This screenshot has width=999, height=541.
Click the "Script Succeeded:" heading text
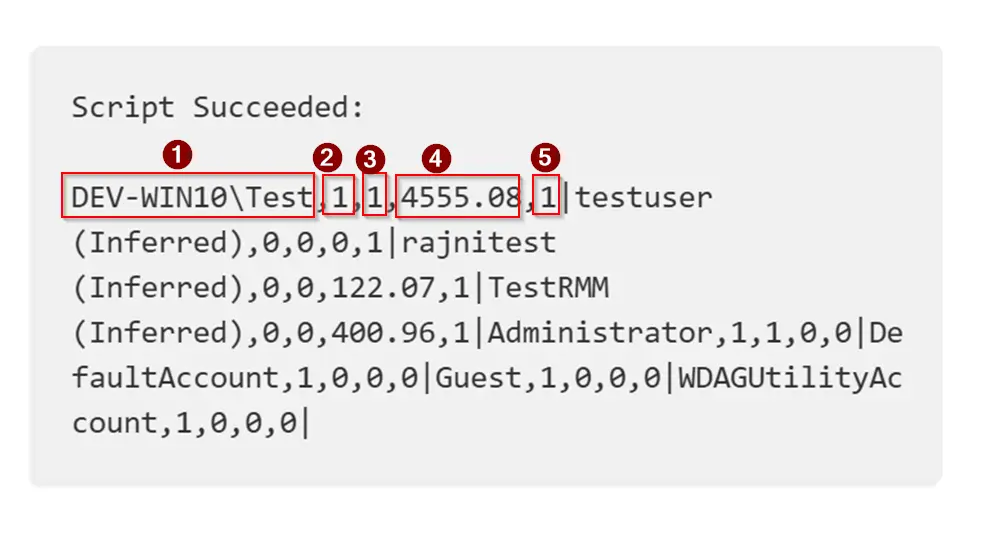tap(218, 107)
